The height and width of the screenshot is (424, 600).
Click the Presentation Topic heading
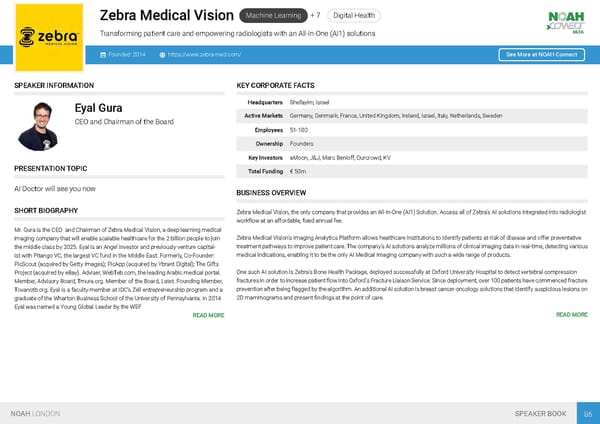click(50, 168)
